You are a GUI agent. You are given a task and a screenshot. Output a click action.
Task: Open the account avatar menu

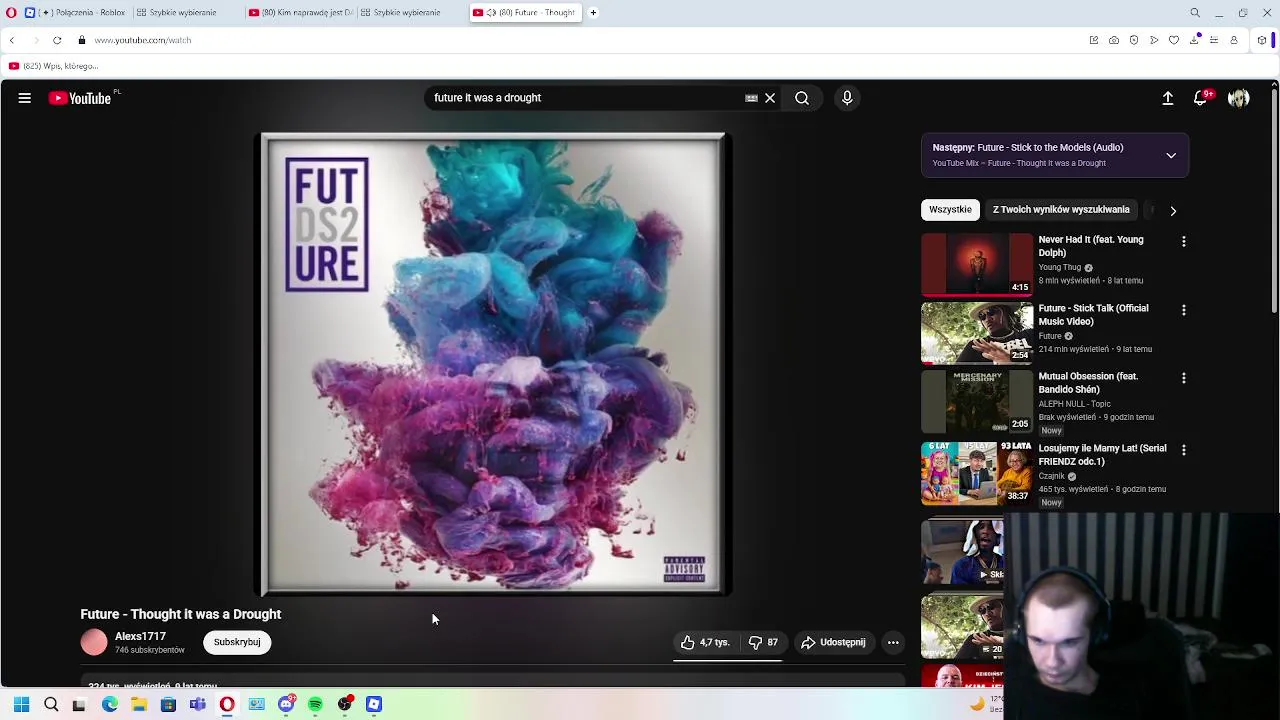[1238, 98]
